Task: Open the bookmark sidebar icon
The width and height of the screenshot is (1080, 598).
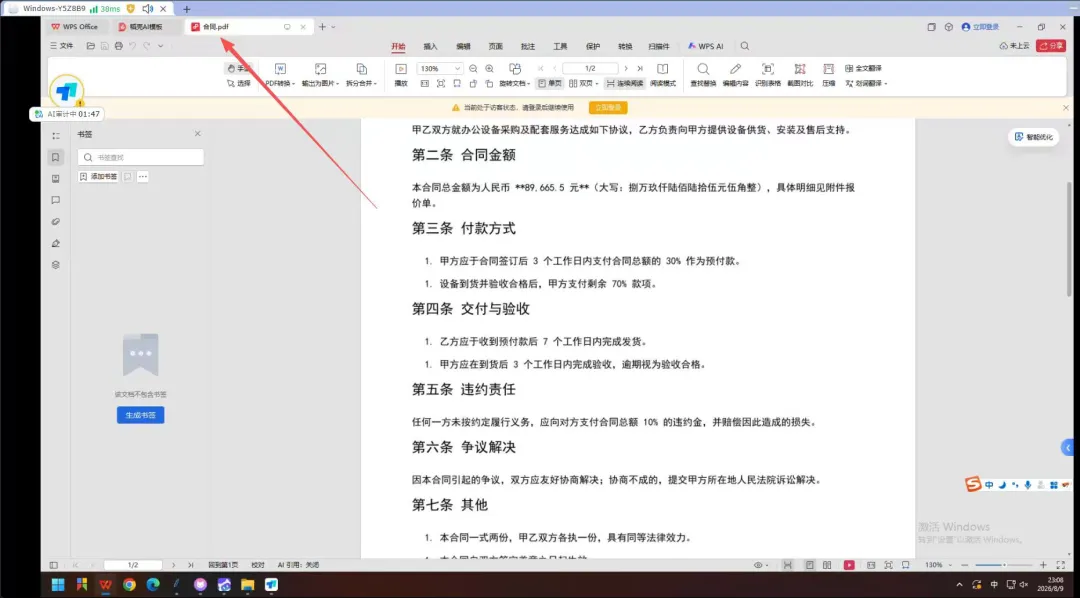Action: click(56, 157)
